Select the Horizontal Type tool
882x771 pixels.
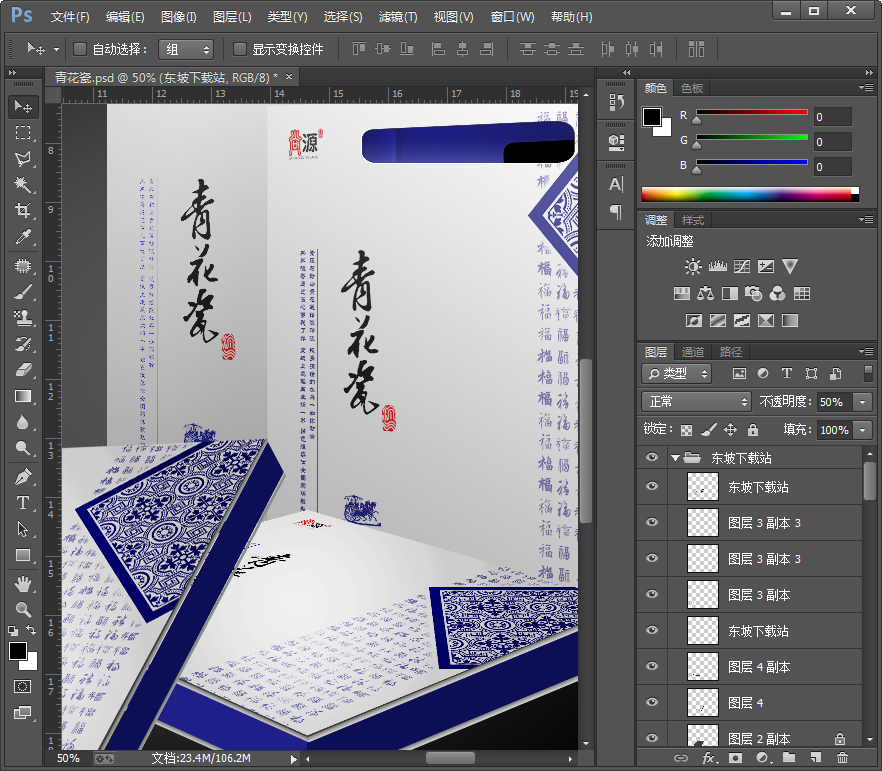pos(22,503)
